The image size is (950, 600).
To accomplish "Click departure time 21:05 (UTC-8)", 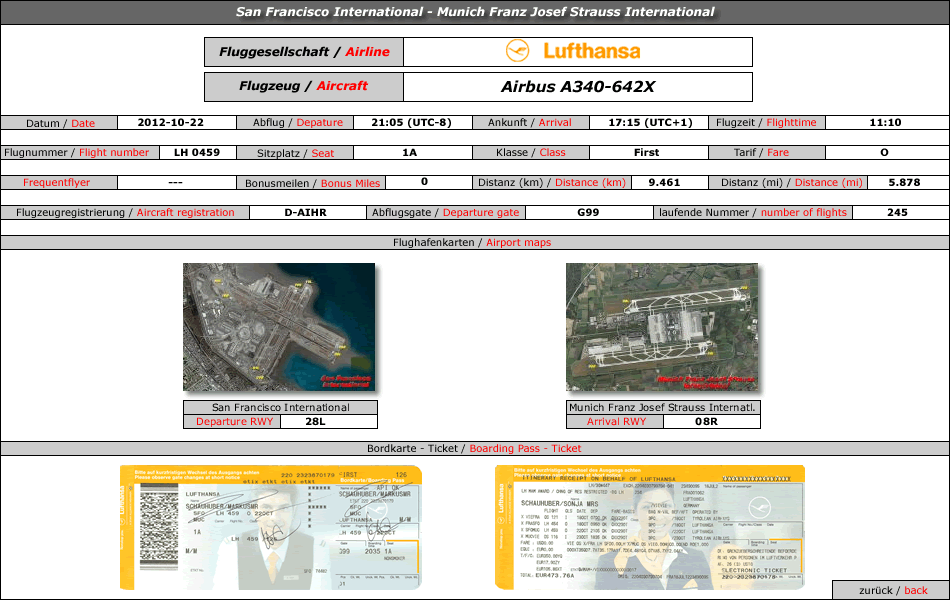I will (x=411, y=122).
